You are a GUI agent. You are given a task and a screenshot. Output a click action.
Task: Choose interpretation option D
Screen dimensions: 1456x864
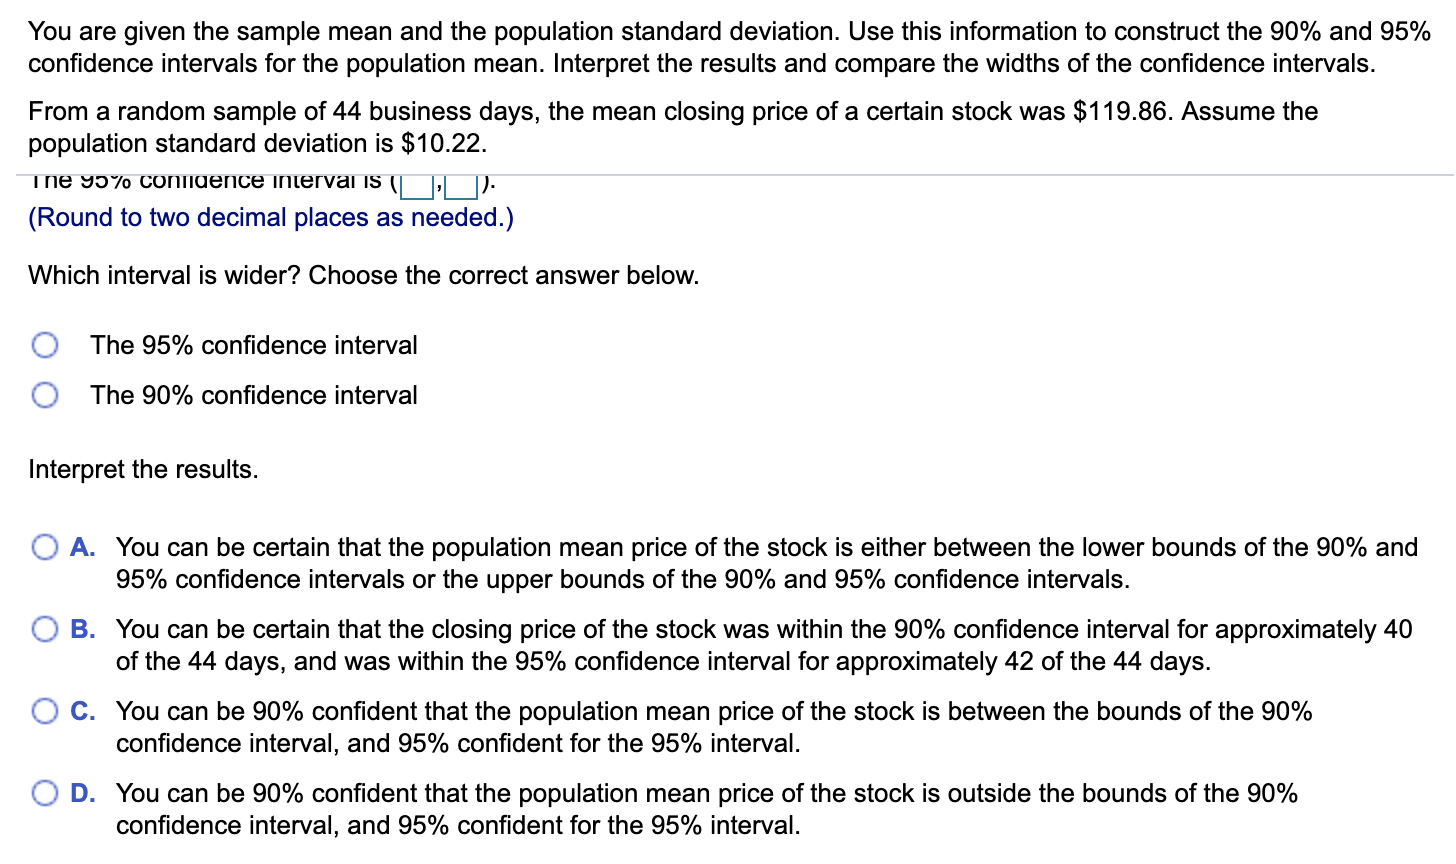click(44, 792)
